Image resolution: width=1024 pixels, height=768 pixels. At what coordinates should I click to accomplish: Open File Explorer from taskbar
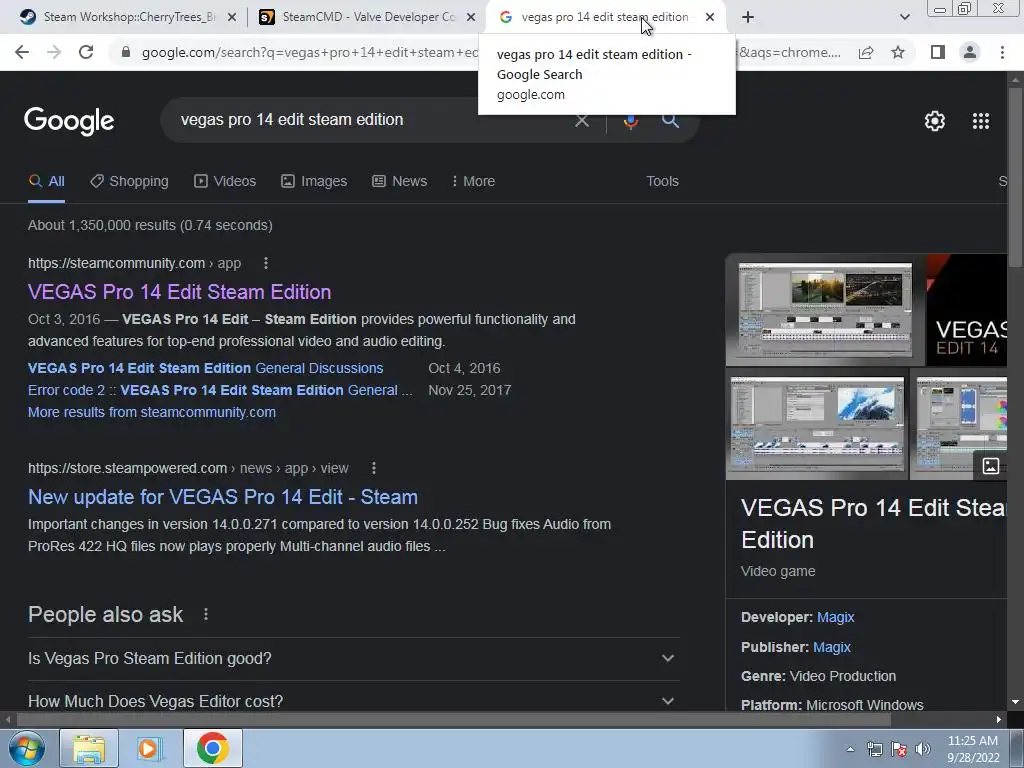[89, 748]
